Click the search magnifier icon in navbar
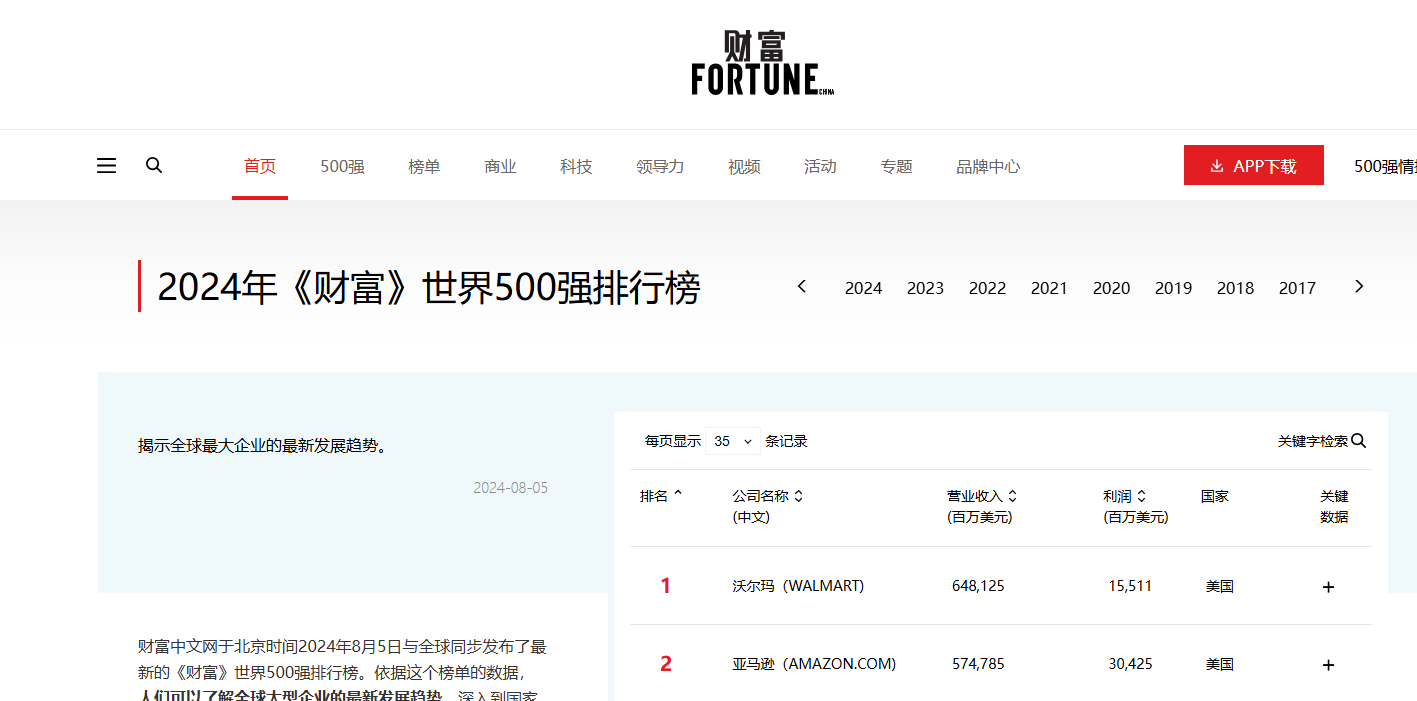 click(x=154, y=165)
